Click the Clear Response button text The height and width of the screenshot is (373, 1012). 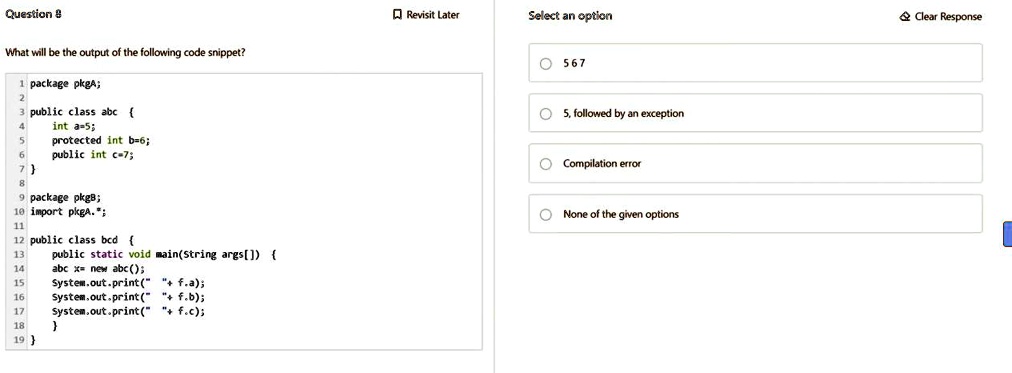(x=948, y=17)
